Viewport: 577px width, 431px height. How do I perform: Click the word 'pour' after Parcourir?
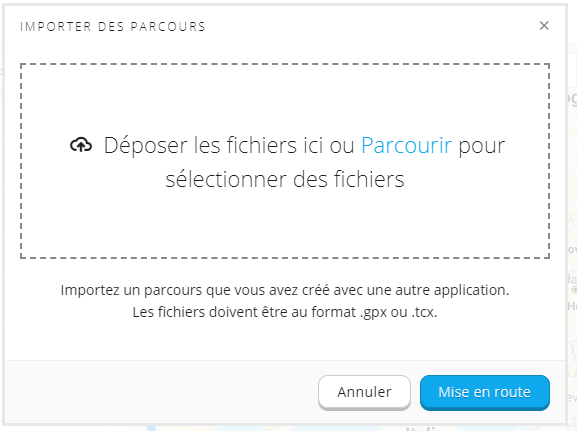tap(481, 146)
